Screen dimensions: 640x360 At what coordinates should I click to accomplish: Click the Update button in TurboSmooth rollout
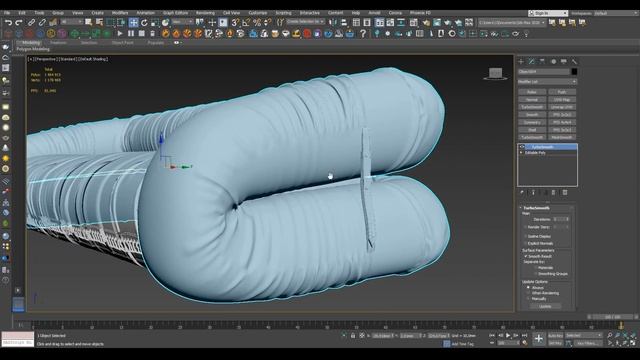click(545, 306)
